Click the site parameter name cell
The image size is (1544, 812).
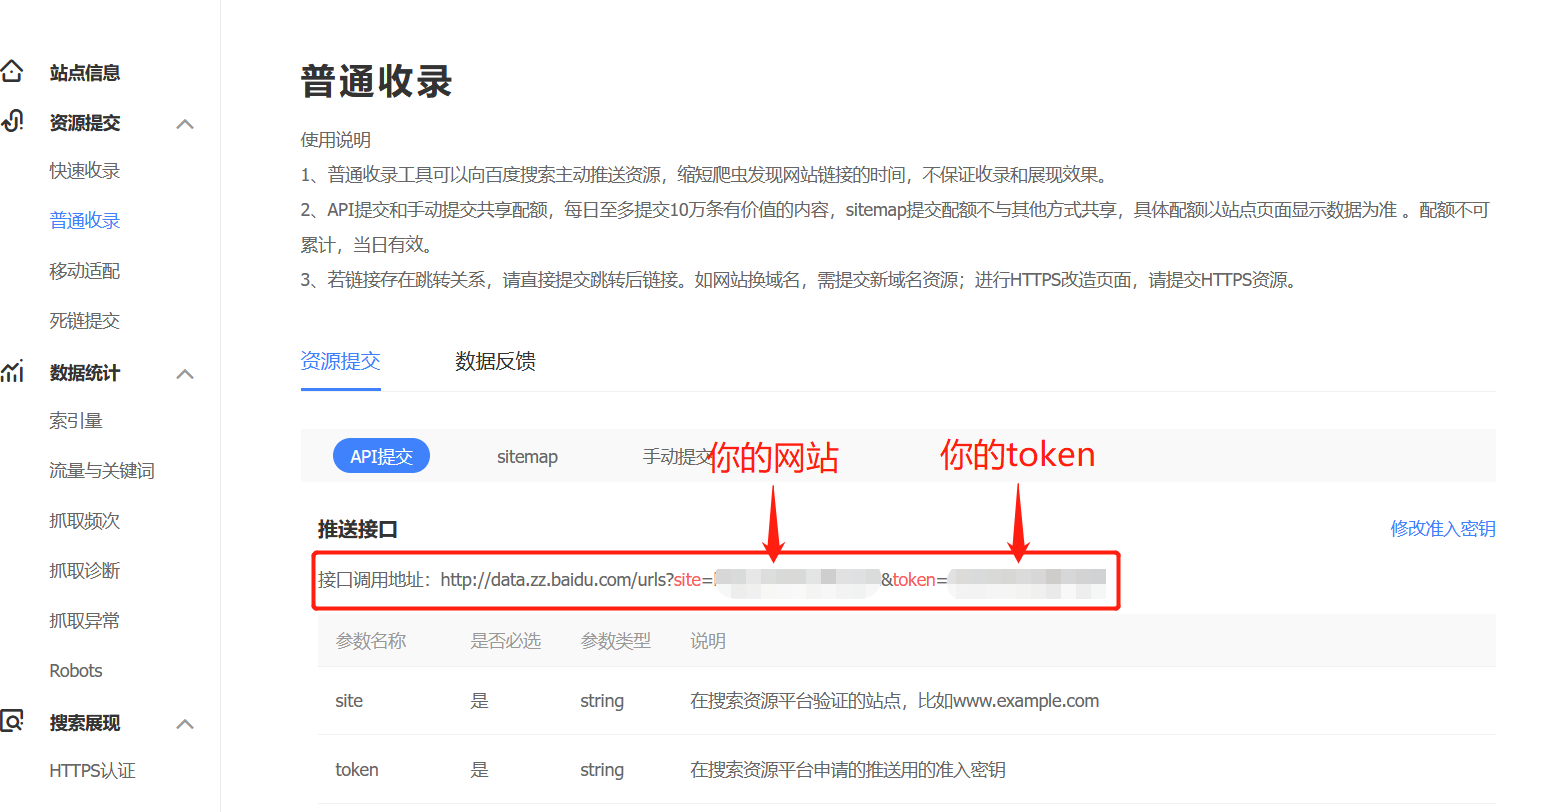tap(349, 701)
